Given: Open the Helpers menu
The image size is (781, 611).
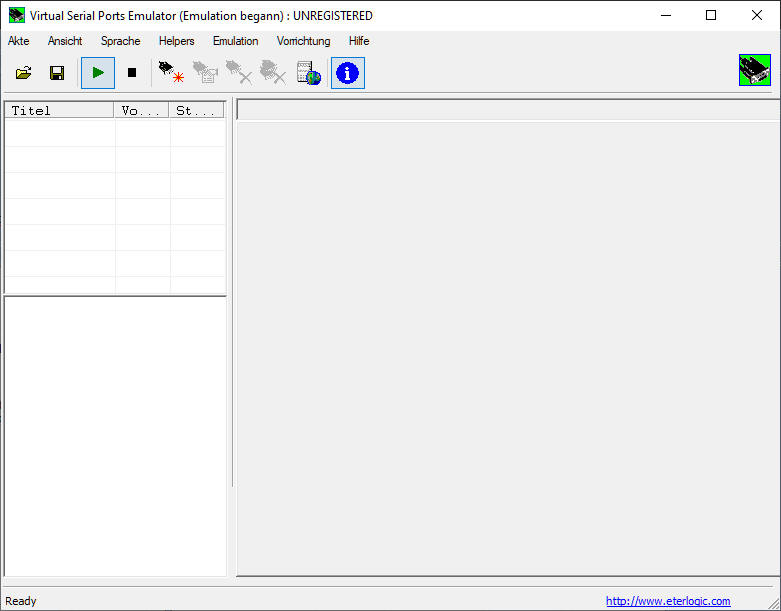Looking at the screenshot, I should (x=176, y=41).
